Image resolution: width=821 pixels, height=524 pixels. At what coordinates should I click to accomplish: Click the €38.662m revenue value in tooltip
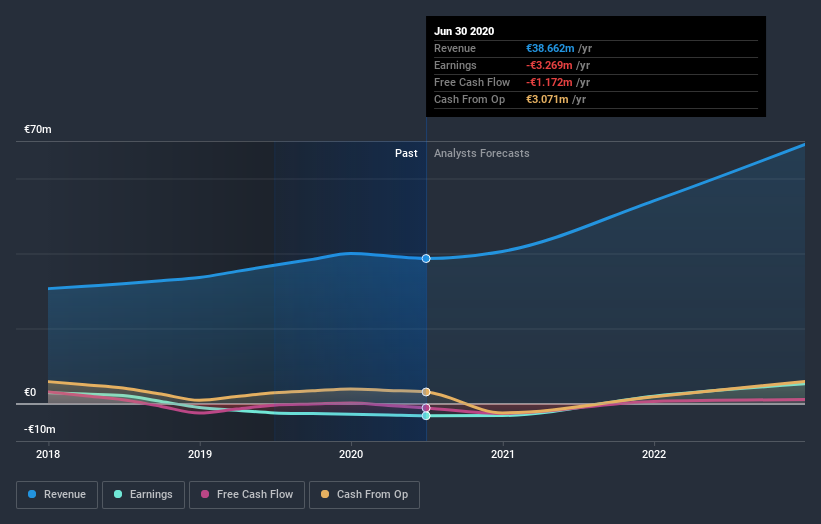pyautogui.click(x=550, y=48)
